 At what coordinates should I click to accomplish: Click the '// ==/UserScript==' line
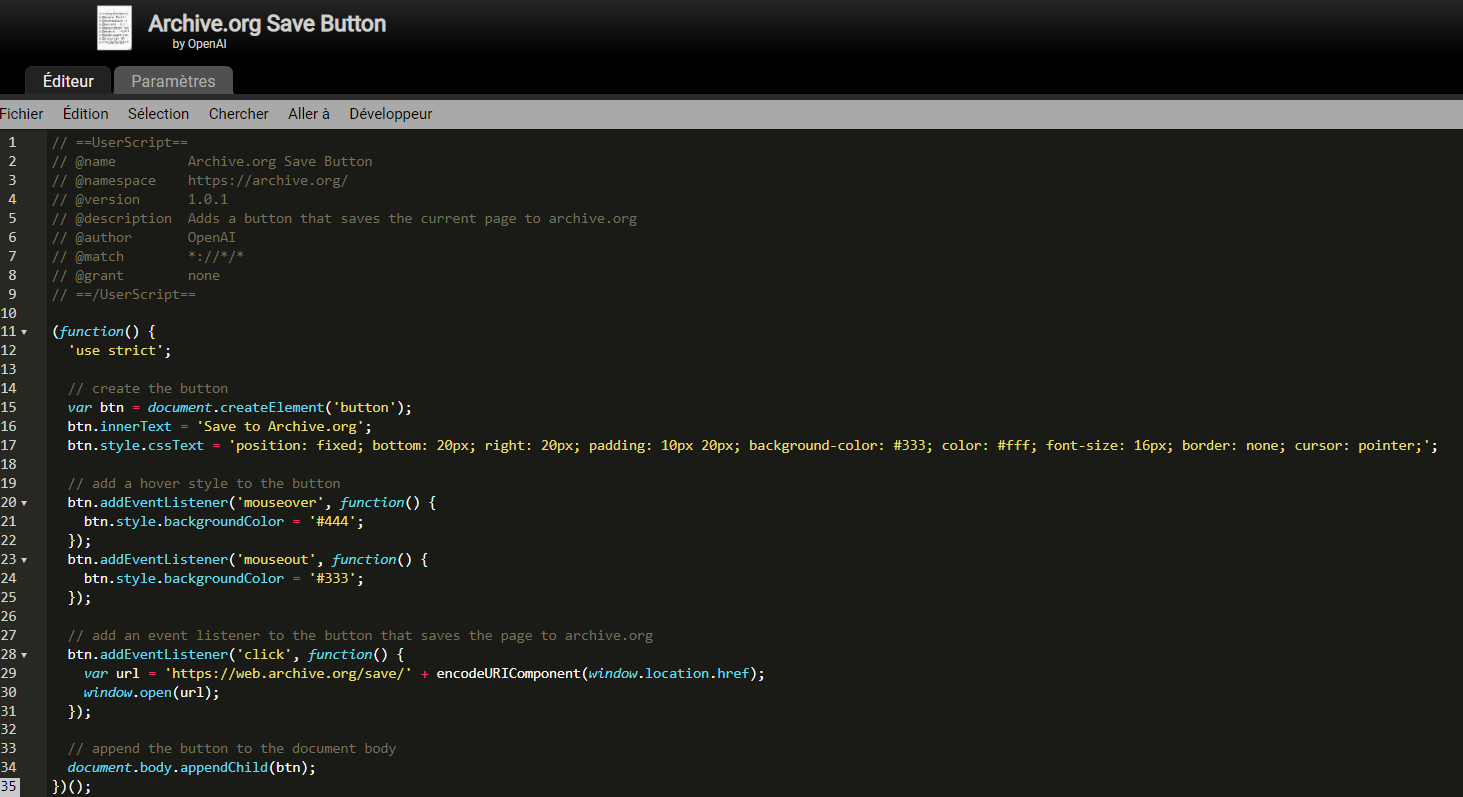pyautogui.click(x=124, y=294)
